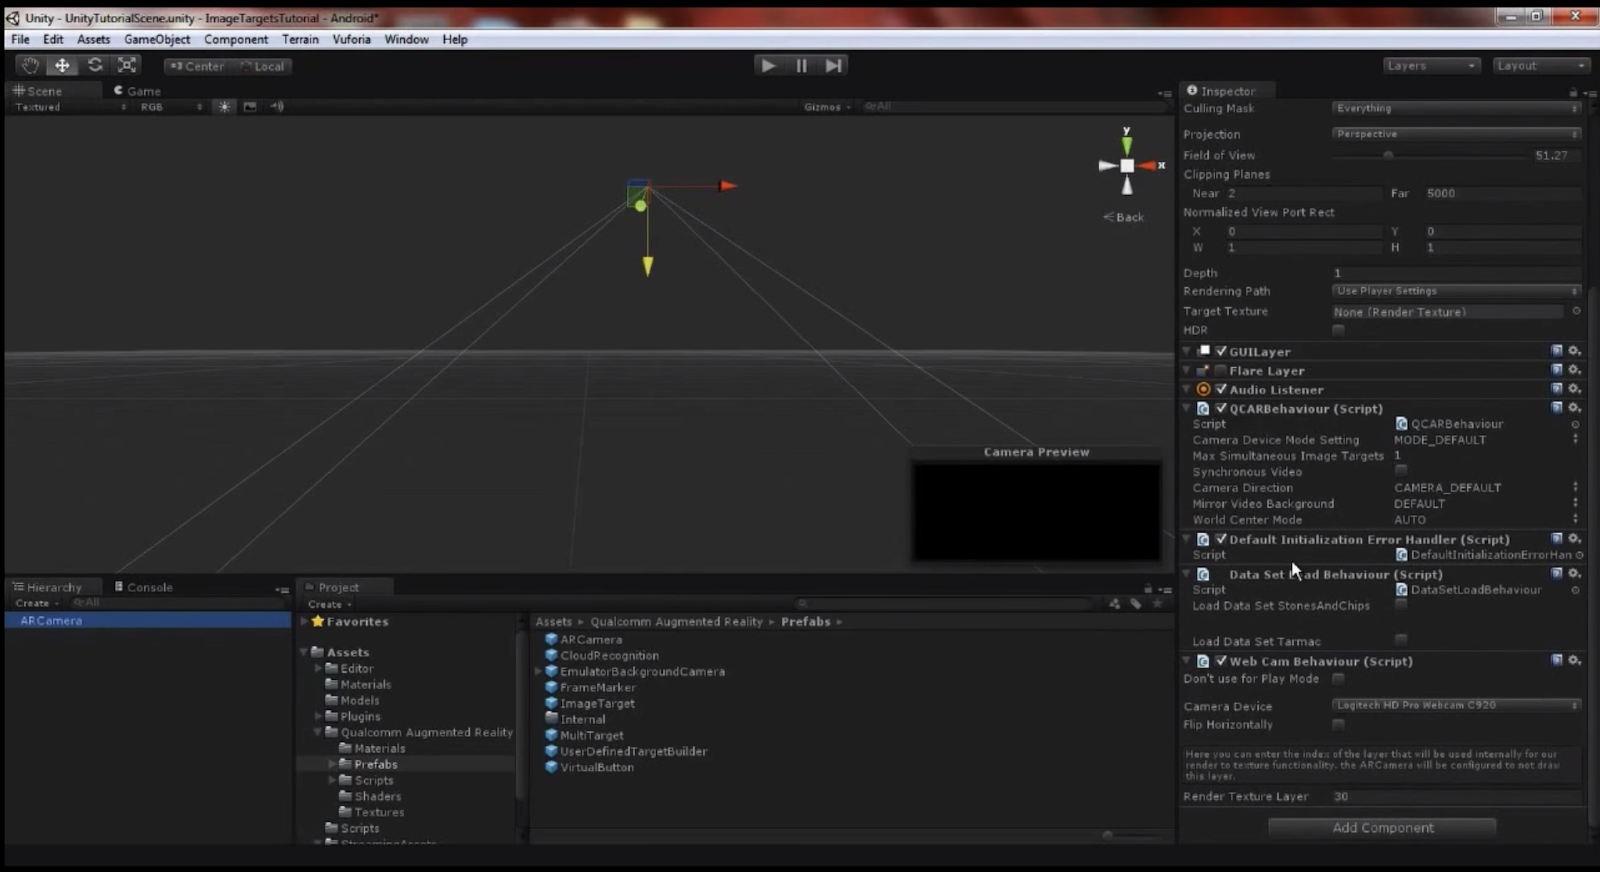Disable the Audio Listener component checkbox
This screenshot has height=872, width=1600.
coord(1221,389)
